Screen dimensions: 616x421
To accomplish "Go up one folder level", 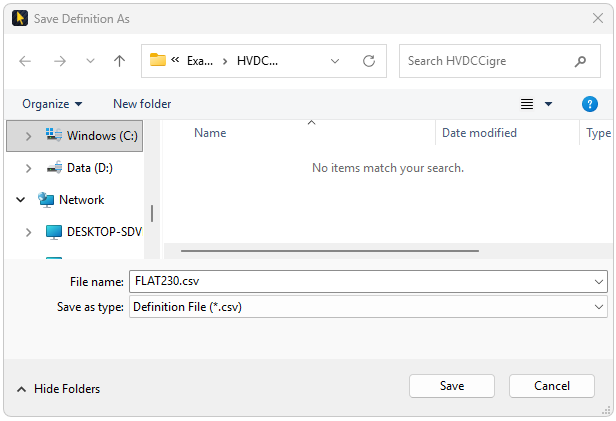I will (119, 61).
